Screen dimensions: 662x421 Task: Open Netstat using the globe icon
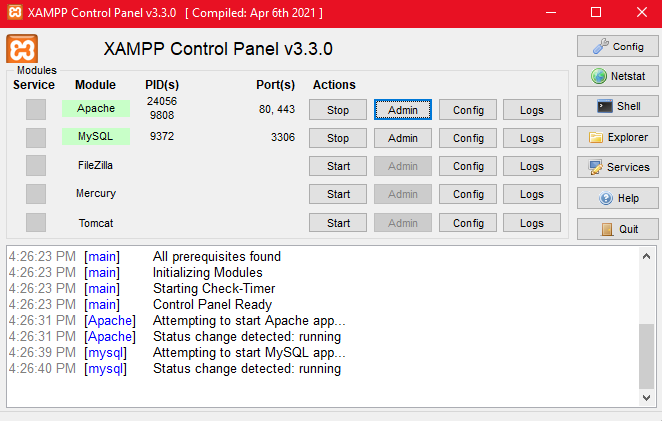point(618,76)
